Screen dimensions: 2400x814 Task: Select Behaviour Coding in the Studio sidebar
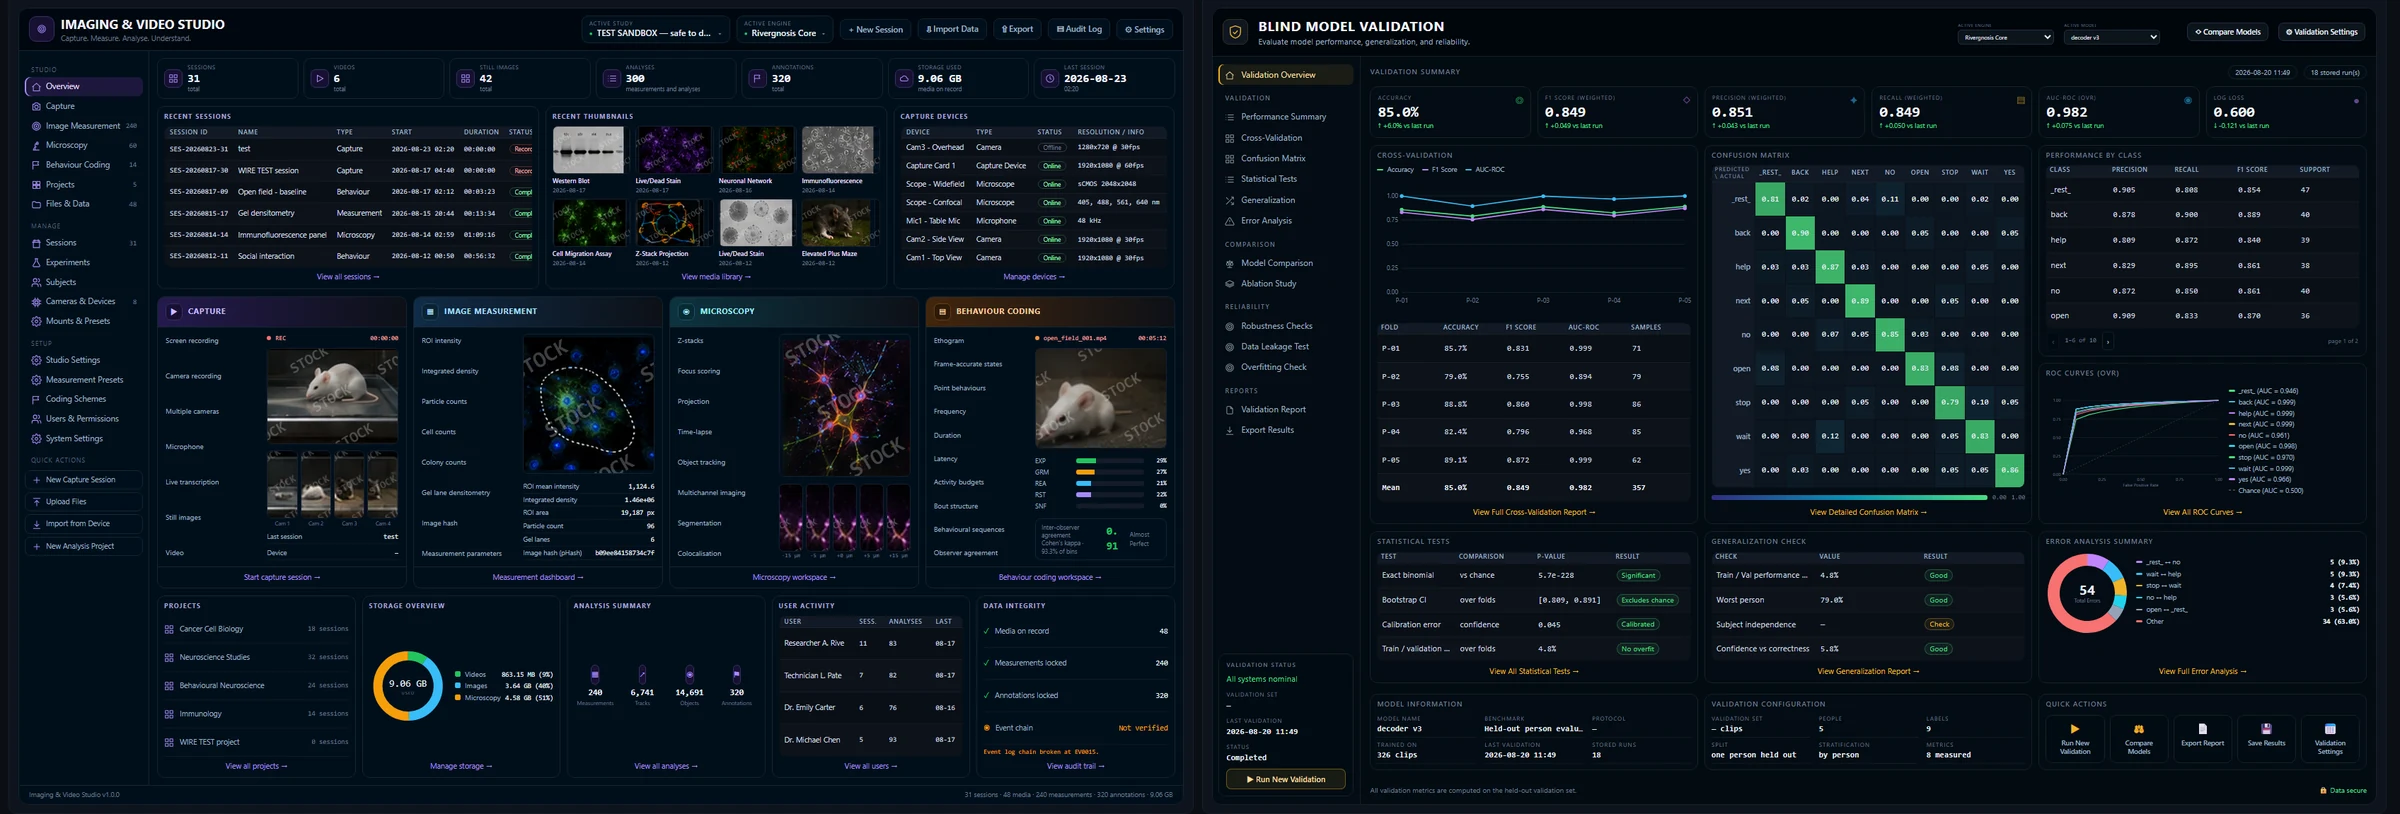point(84,165)
